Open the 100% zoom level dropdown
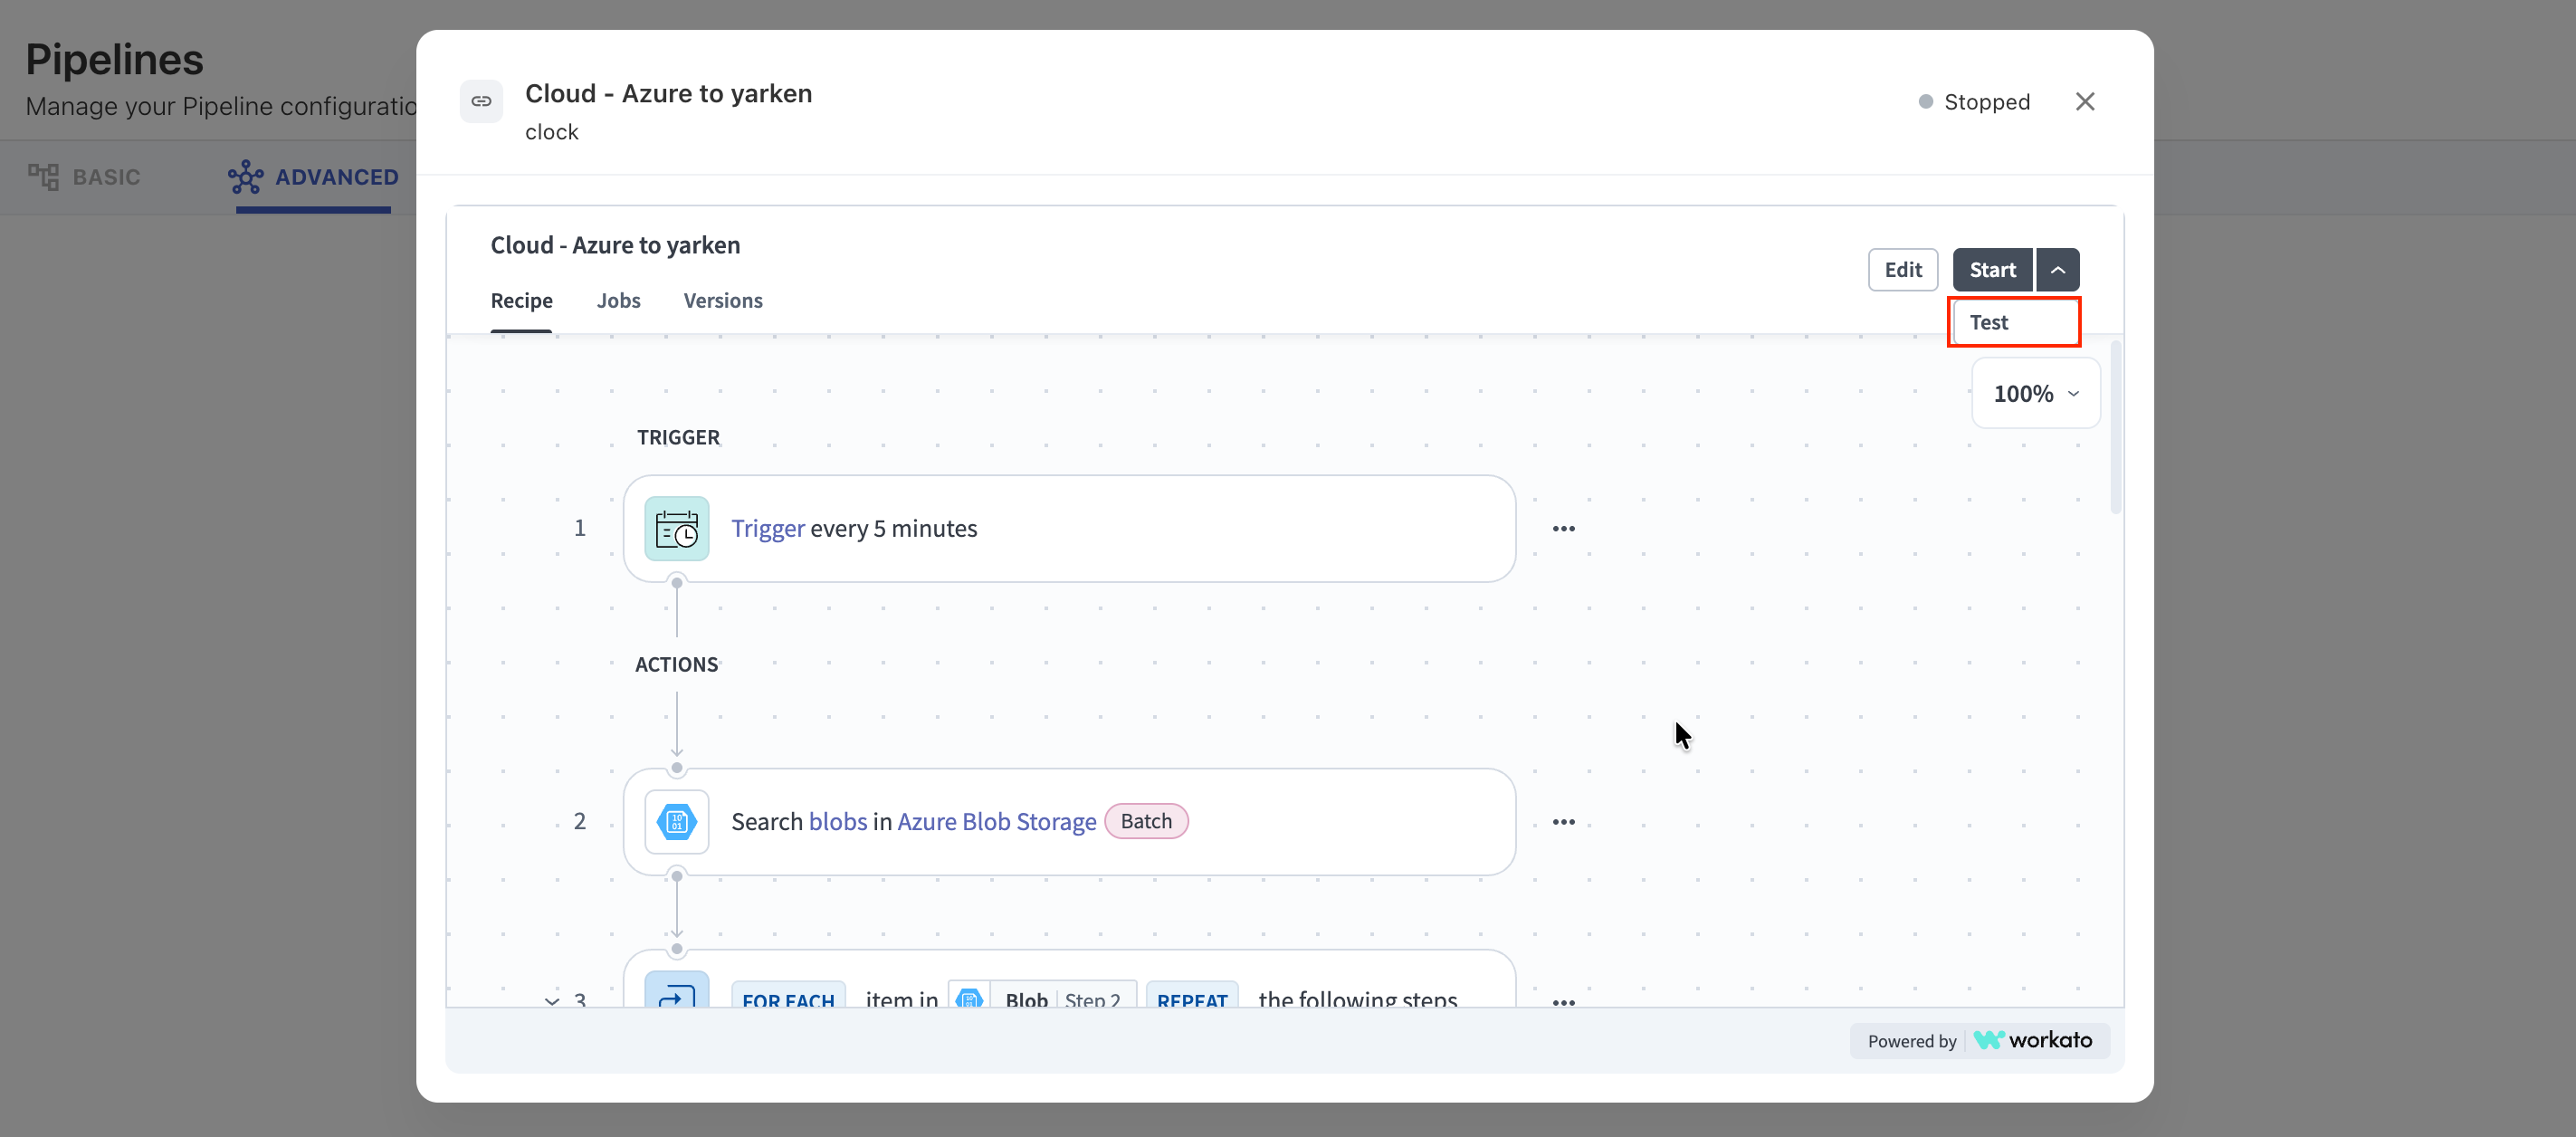 click(x=2036, y=394)
